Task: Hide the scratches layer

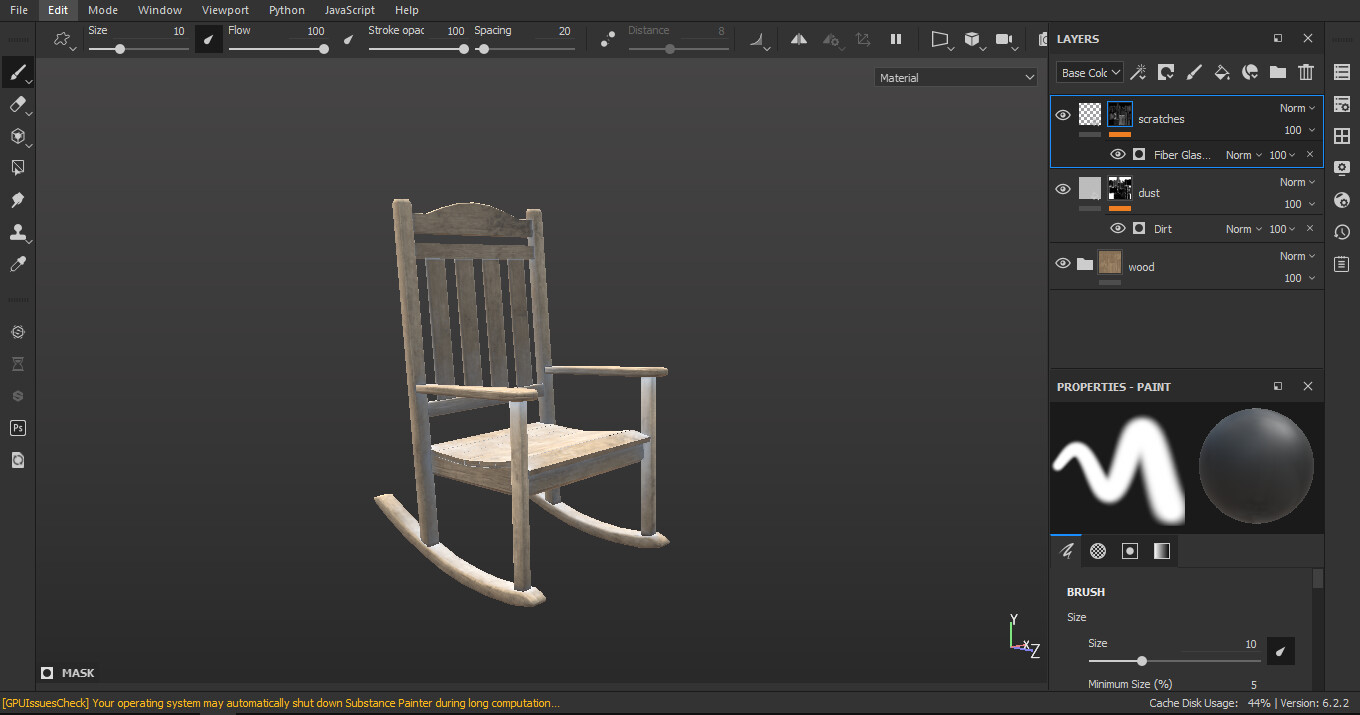Action: (1063, 114)
